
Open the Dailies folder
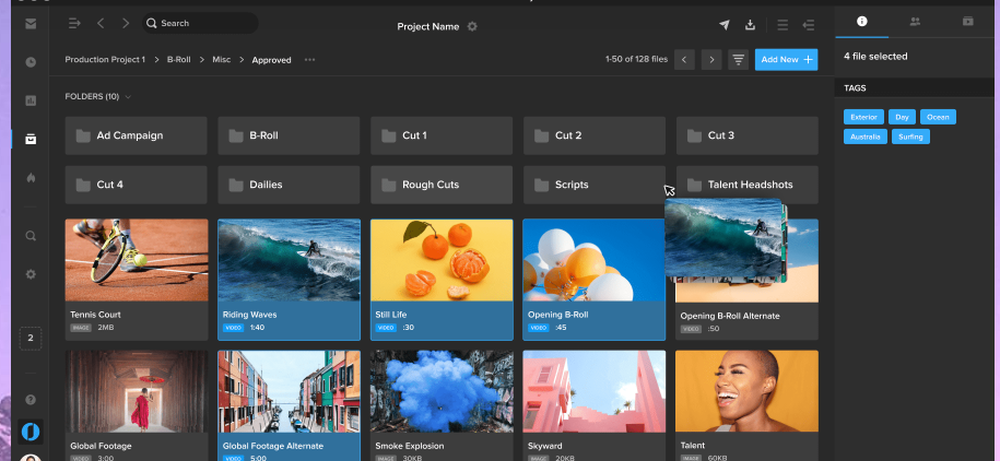coord(289,185)
